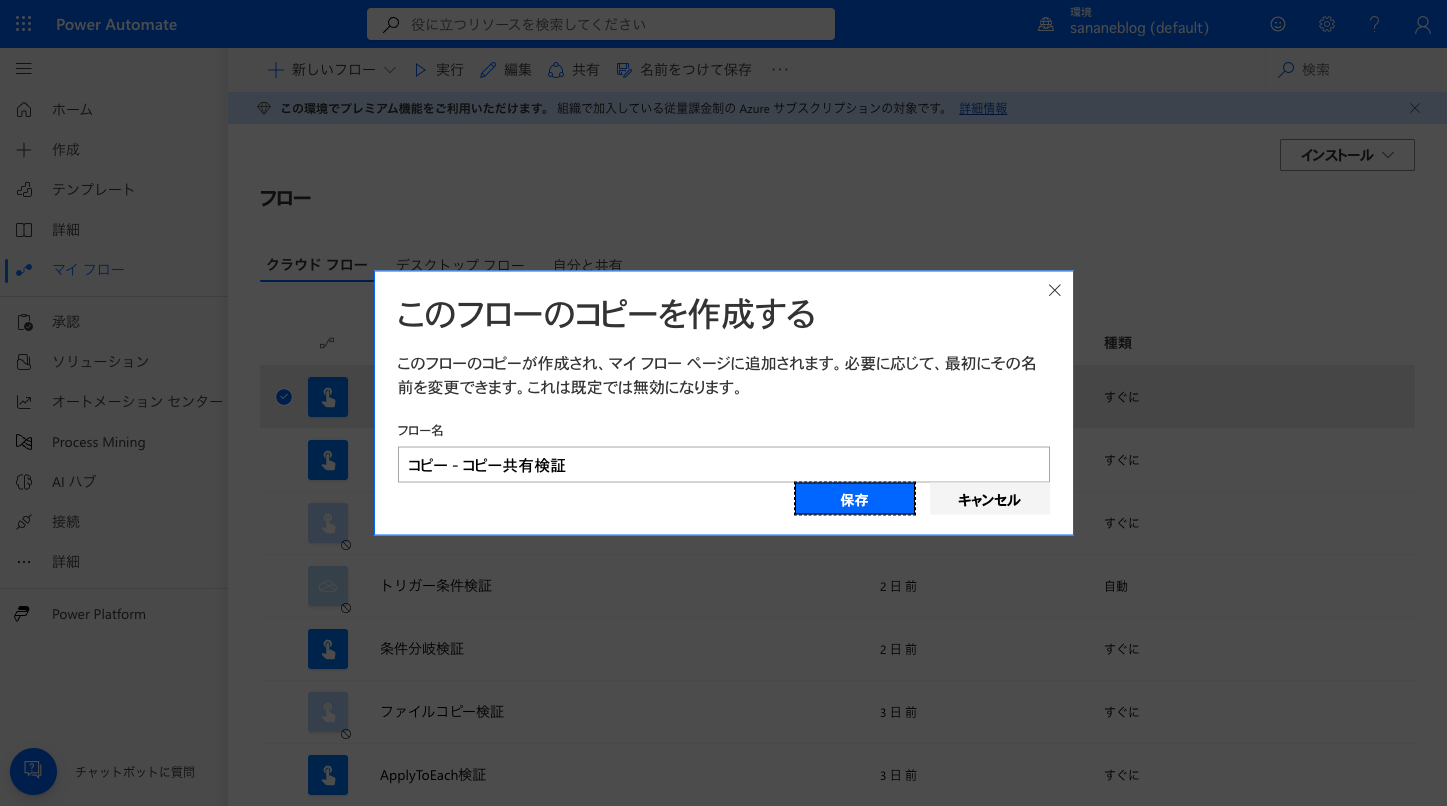Click the ApplyToEach検証 row flow icon
The image size is (1447, 806).
pyautogui.click(x=328, y=775)
